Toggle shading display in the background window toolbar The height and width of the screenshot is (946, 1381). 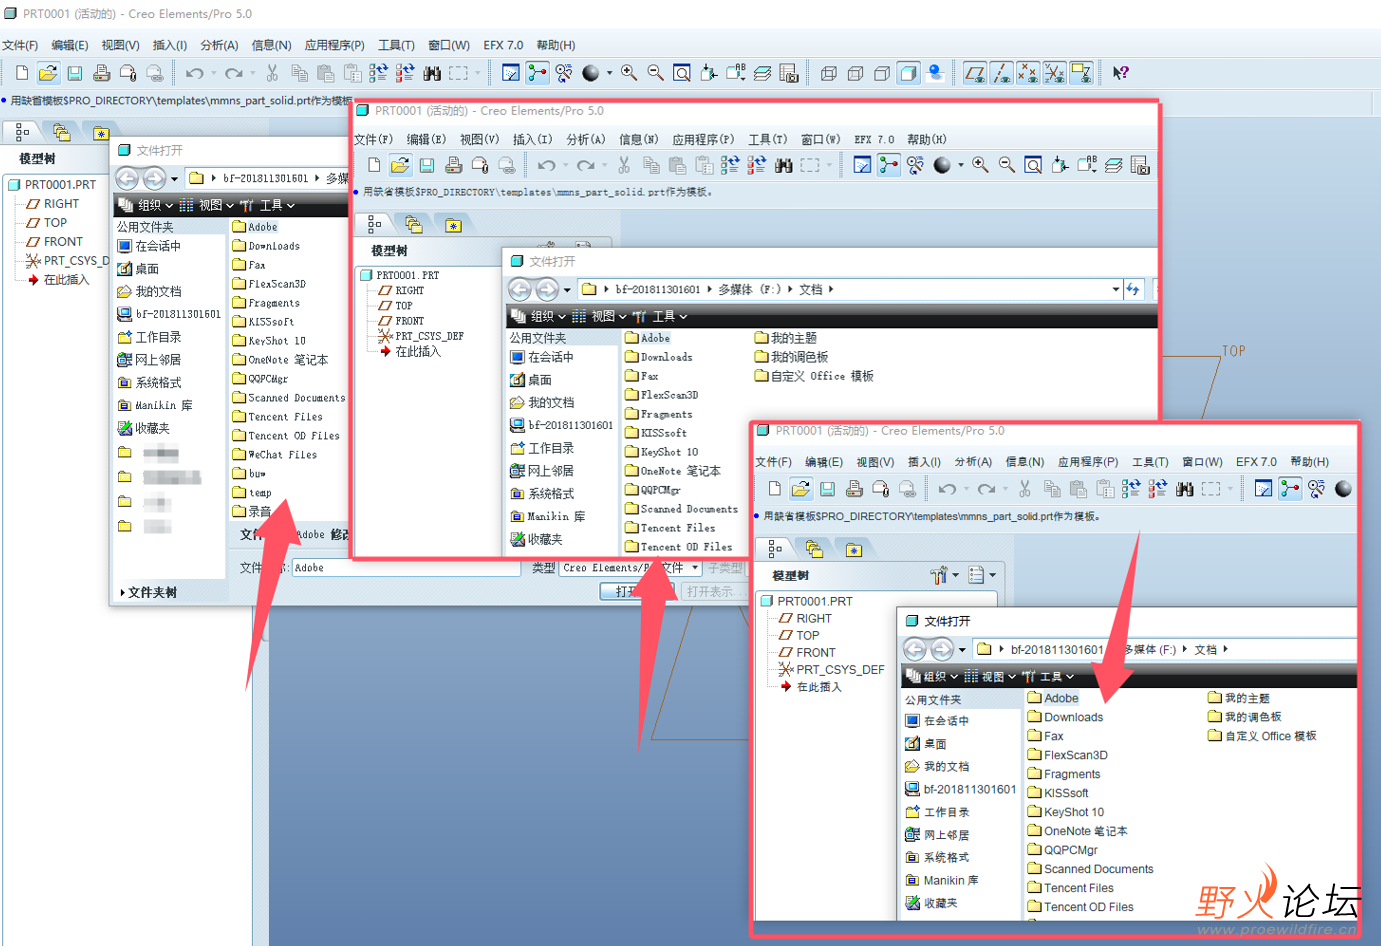click(908, 73)
